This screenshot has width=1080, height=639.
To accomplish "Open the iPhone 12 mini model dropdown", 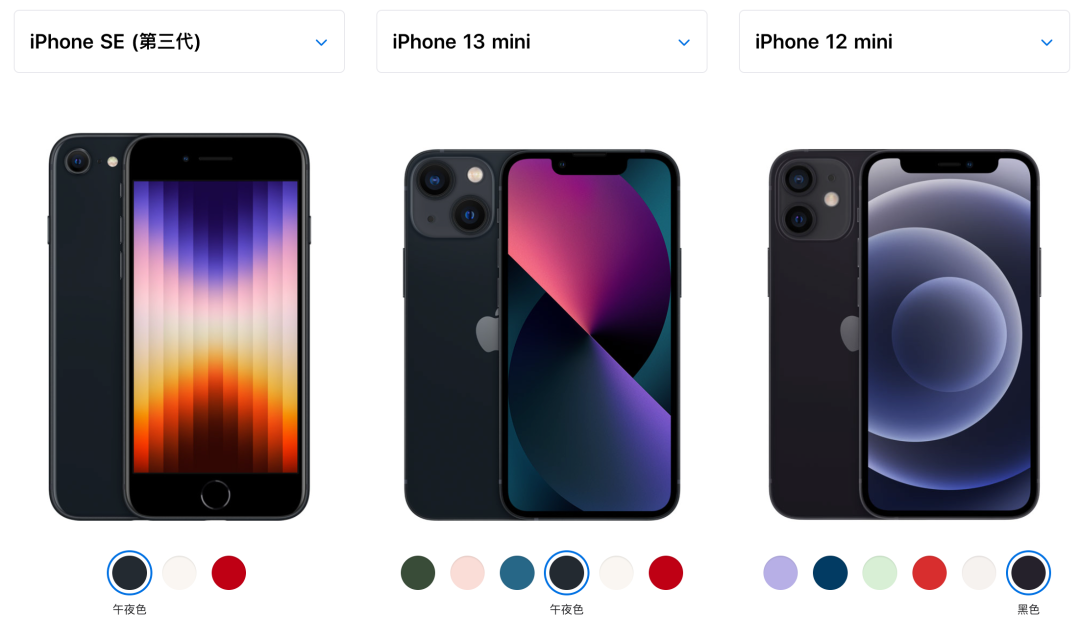I will 904,41.
